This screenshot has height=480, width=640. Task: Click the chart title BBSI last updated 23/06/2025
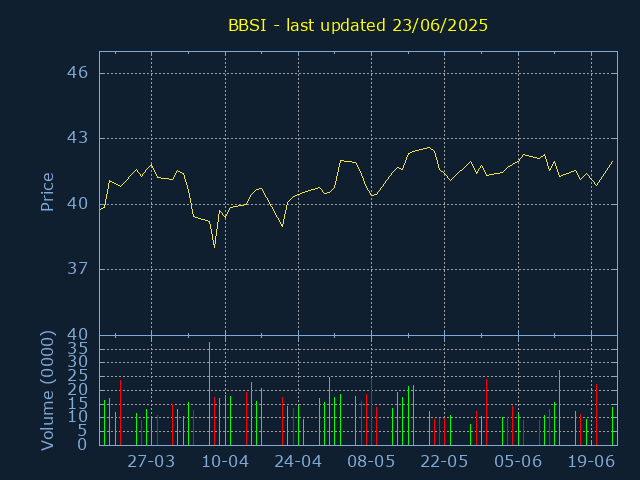(x=358, y=25)
